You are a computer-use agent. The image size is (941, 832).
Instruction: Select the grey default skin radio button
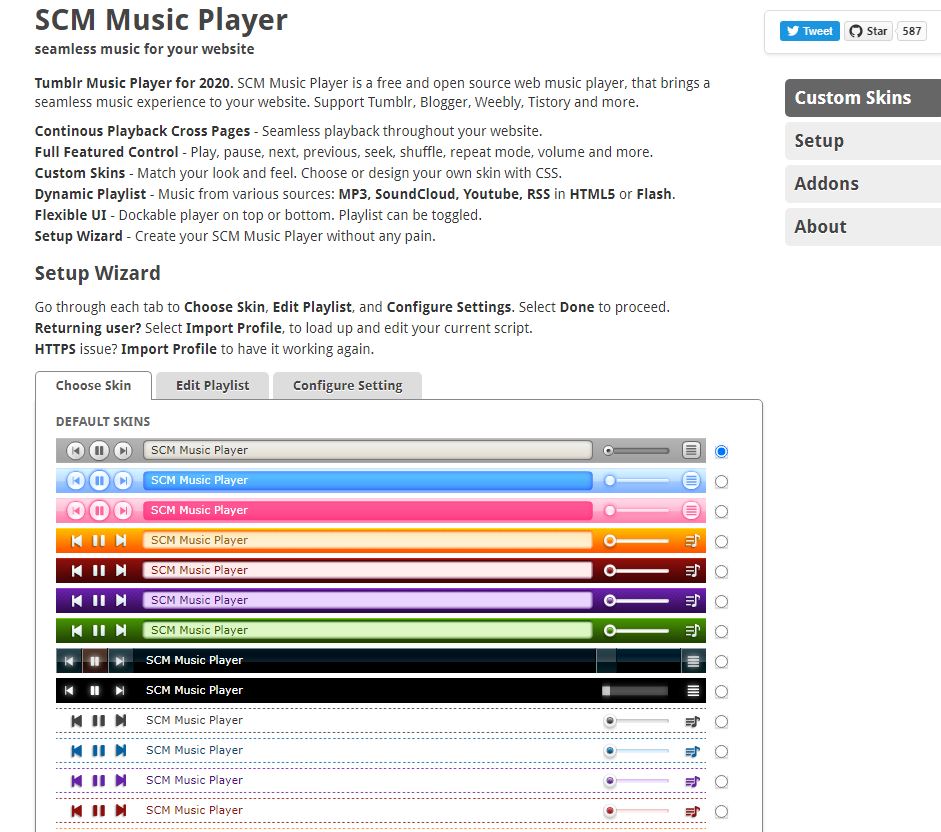(x=721, y=451)
